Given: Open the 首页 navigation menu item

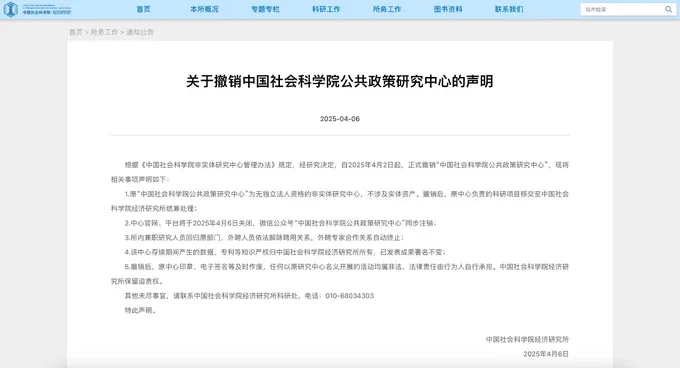Looking at the screenshot, I should click(144, 9).
